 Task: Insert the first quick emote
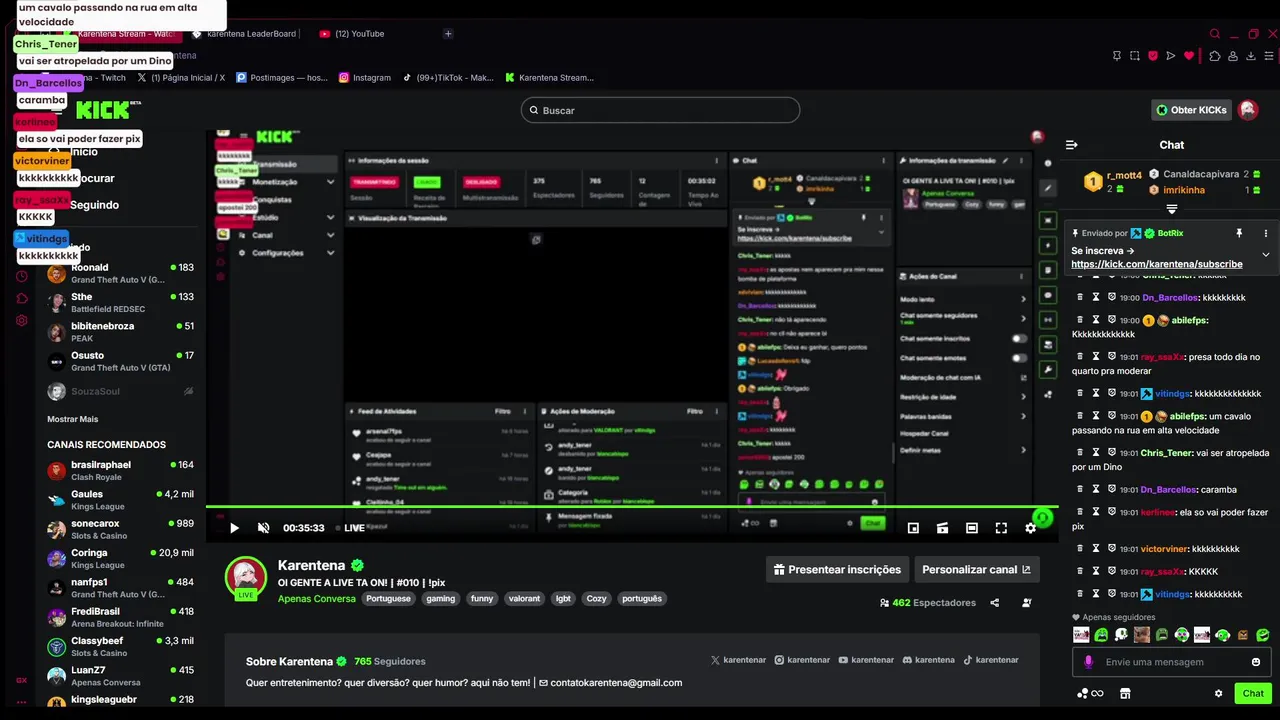coord(1081,634)
